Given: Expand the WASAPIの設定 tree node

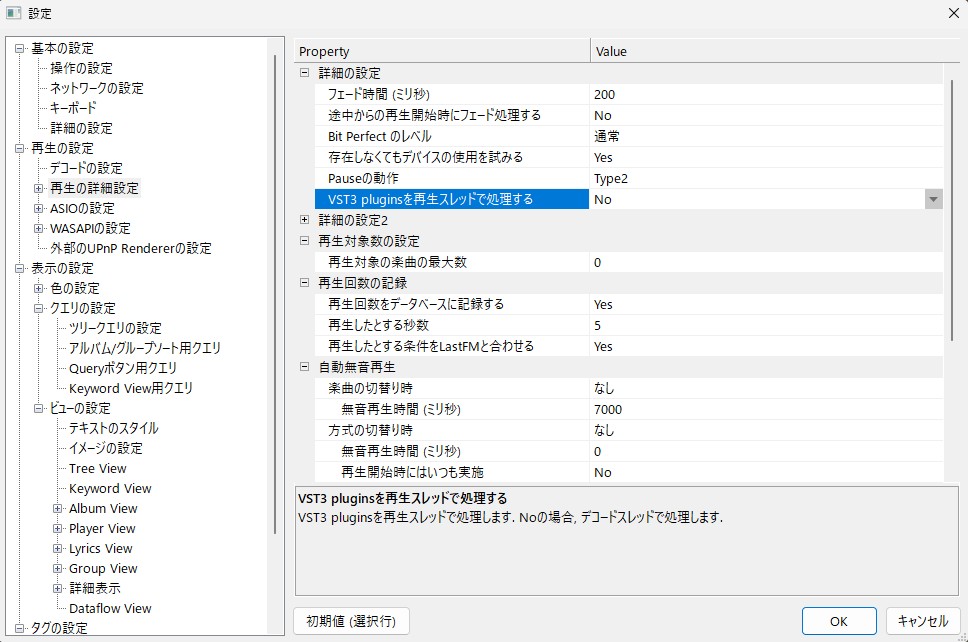Looking at the screenshot, I should [39, 228].
